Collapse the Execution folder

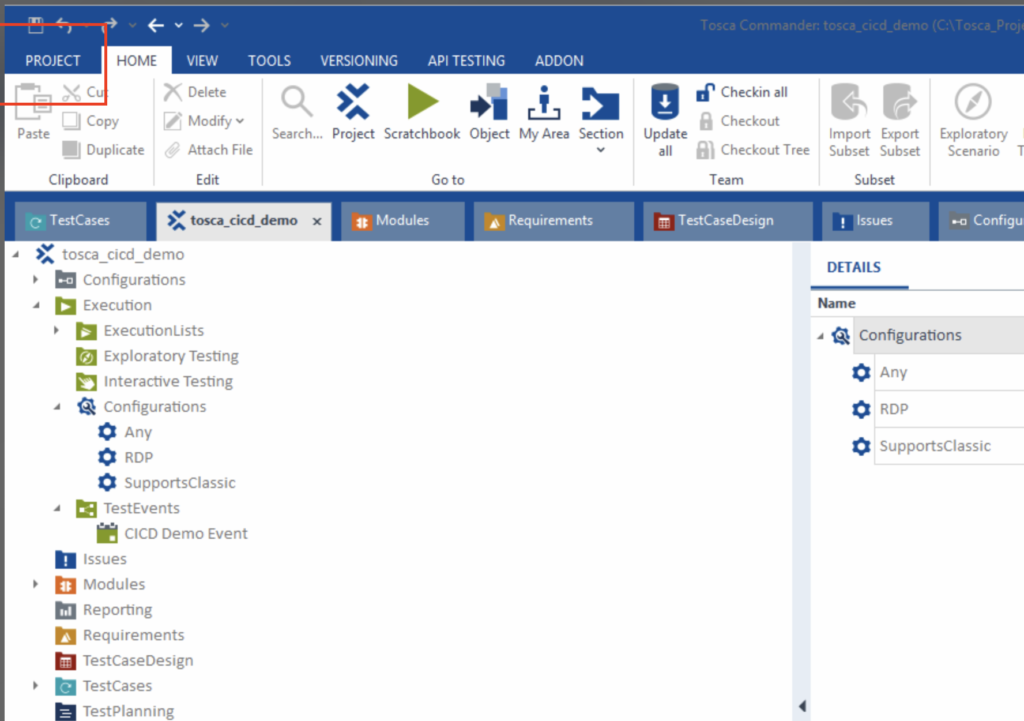coord(36,305)
